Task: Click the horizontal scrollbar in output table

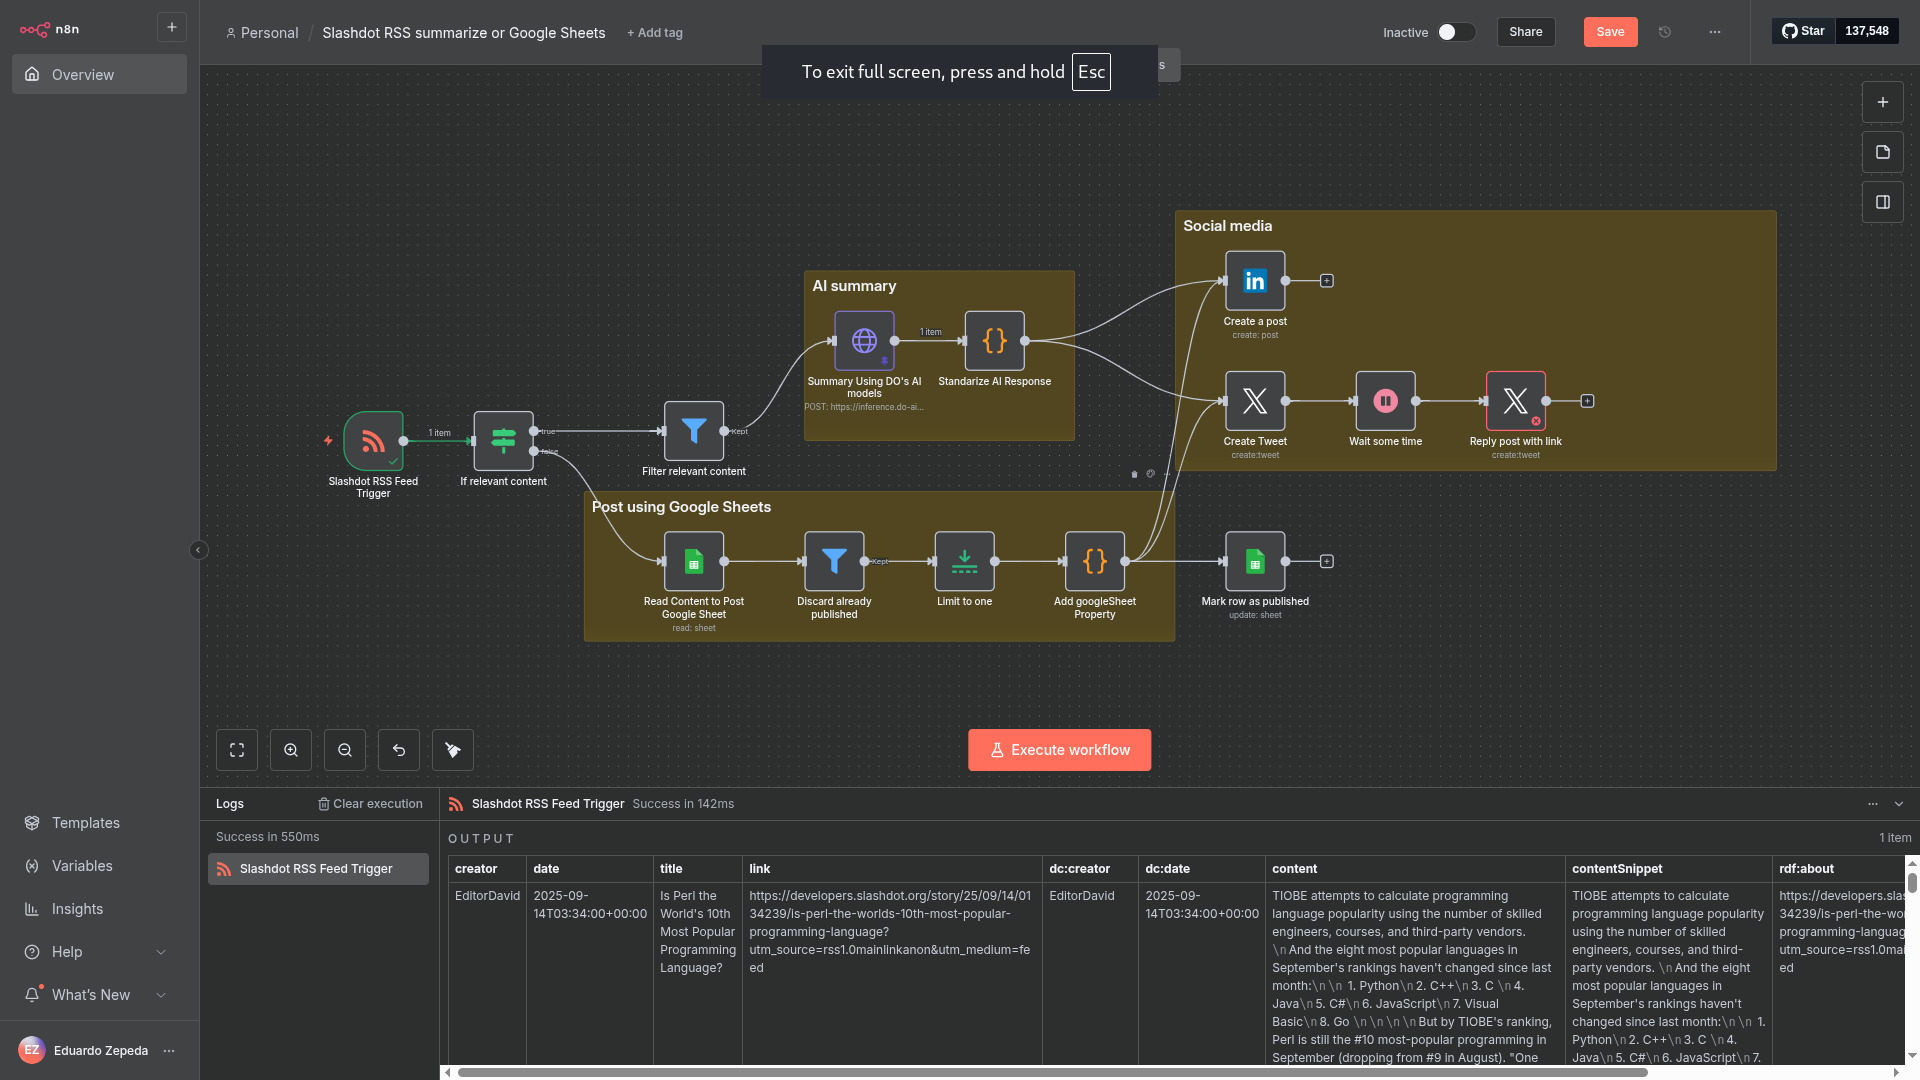Action: (1052, 1072)
